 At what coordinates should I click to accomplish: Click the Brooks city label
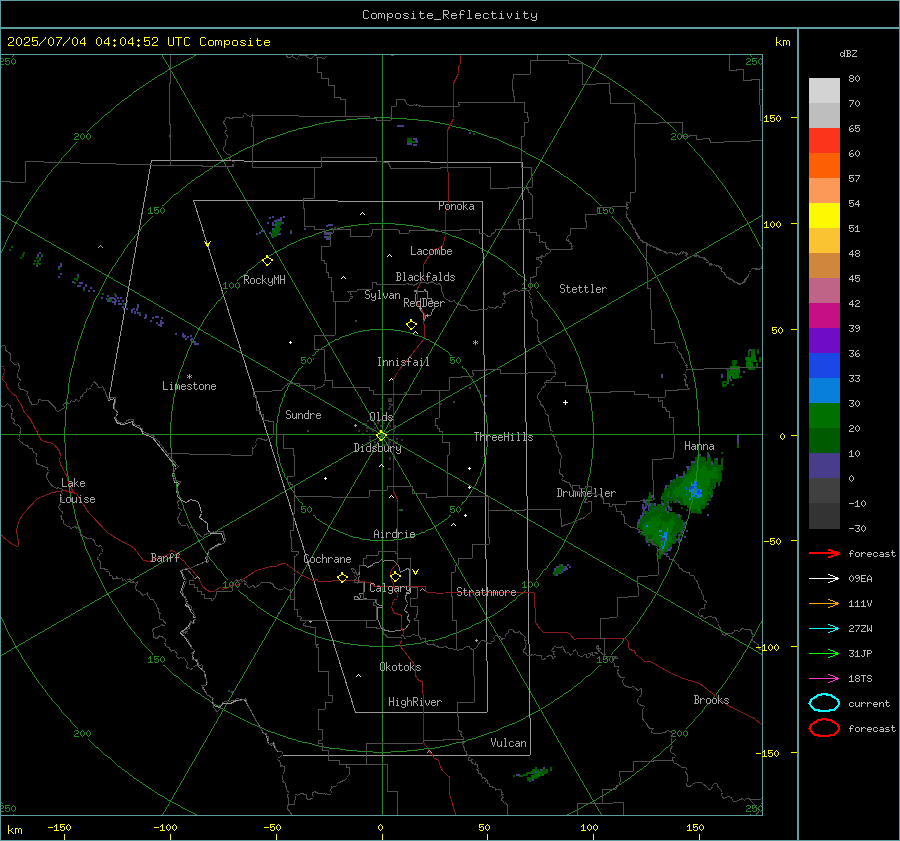[x=711, y=700]
